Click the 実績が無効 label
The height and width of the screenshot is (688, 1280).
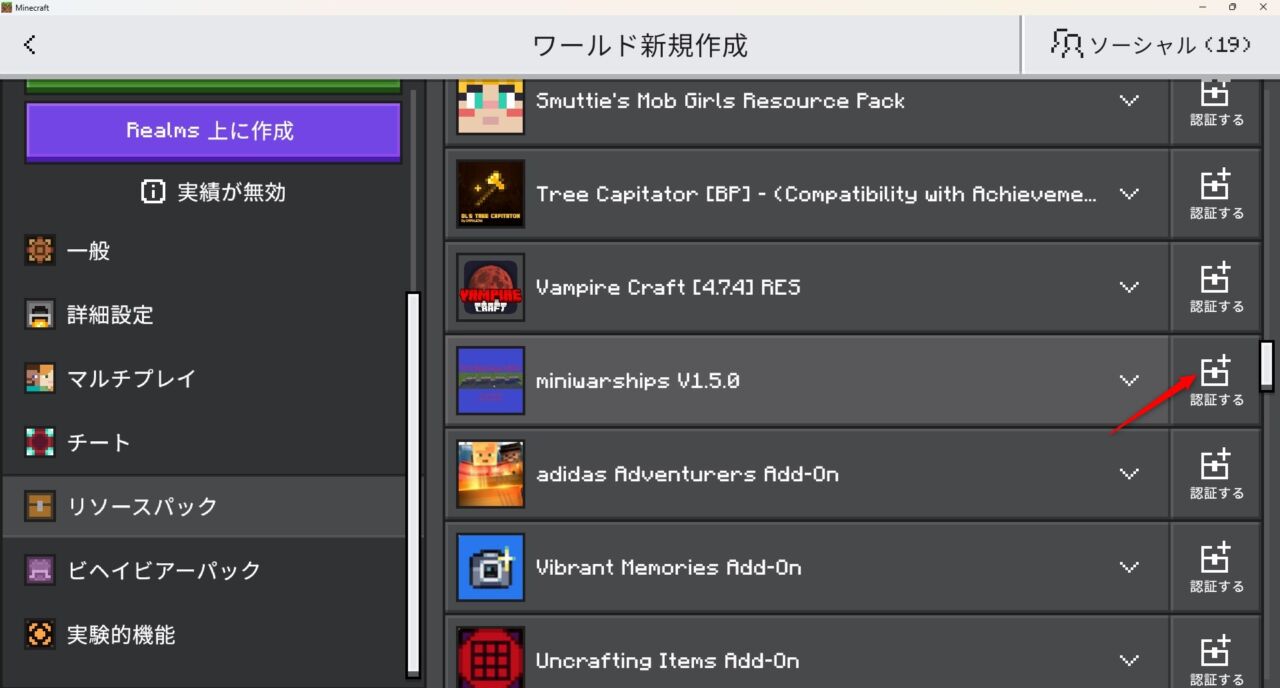click(x=231, y=193)
